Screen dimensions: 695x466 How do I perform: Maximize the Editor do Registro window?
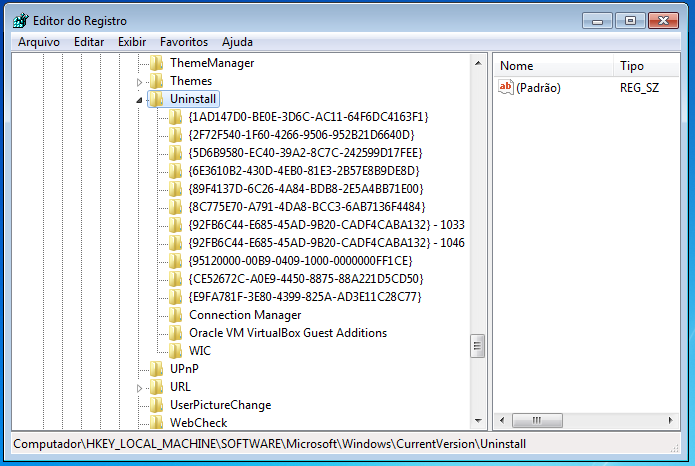point(630,21)
